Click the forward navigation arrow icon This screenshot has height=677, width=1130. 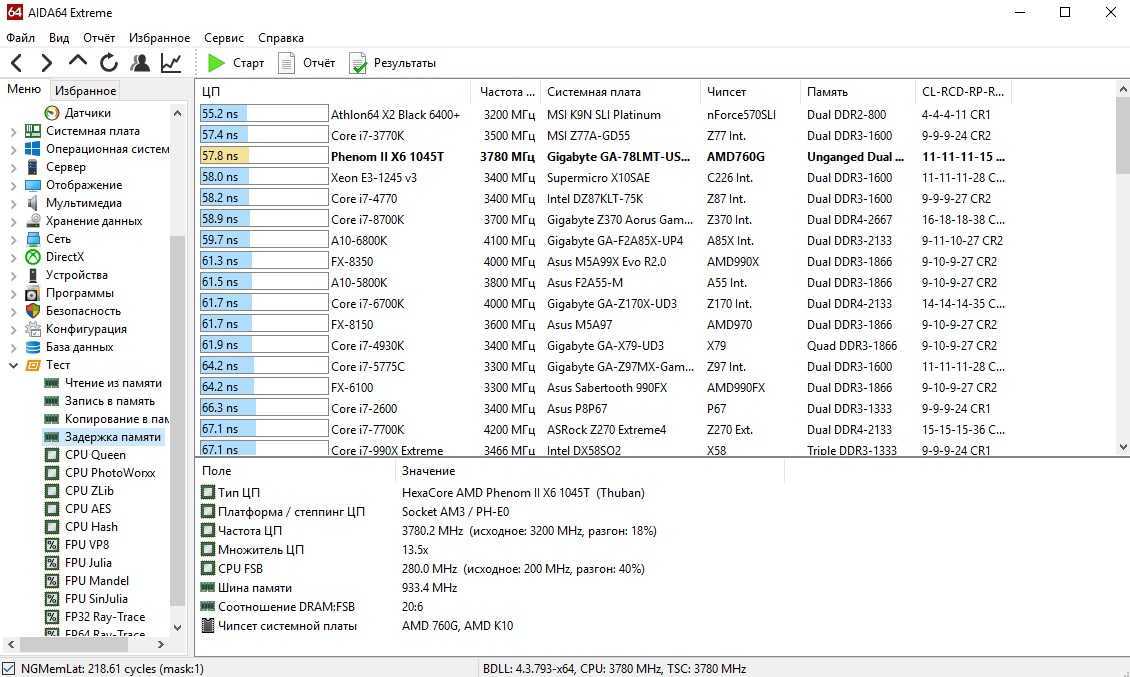click(x=46, y=63)
